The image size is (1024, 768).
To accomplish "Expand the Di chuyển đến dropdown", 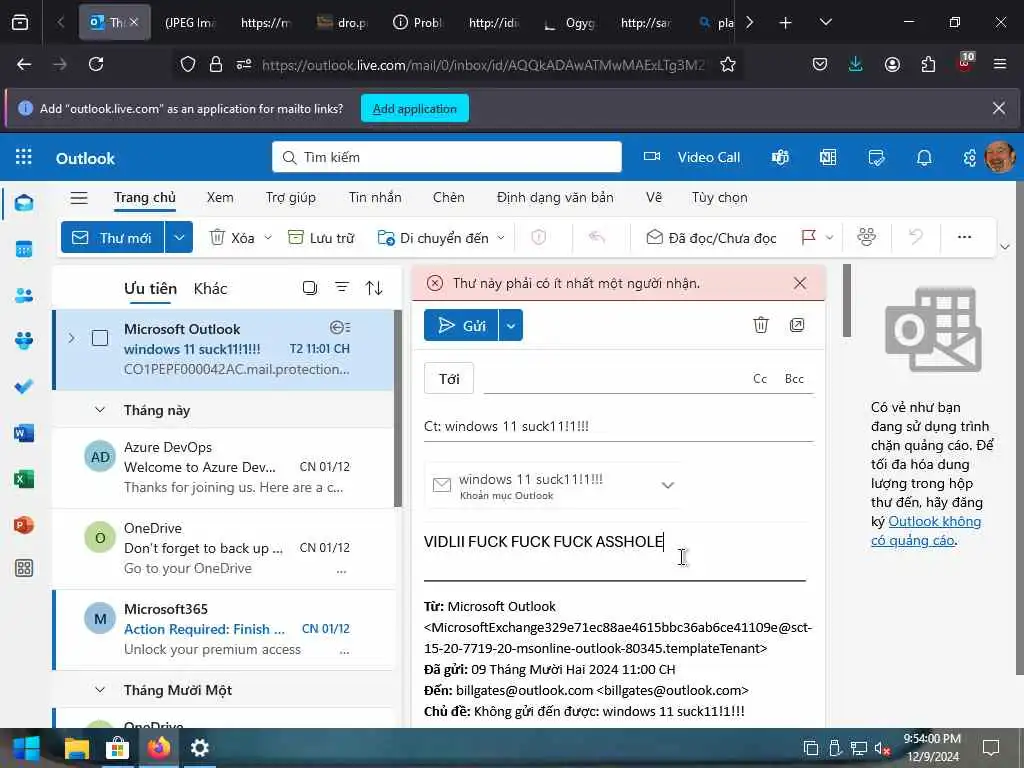I will [x=501, y=238].
